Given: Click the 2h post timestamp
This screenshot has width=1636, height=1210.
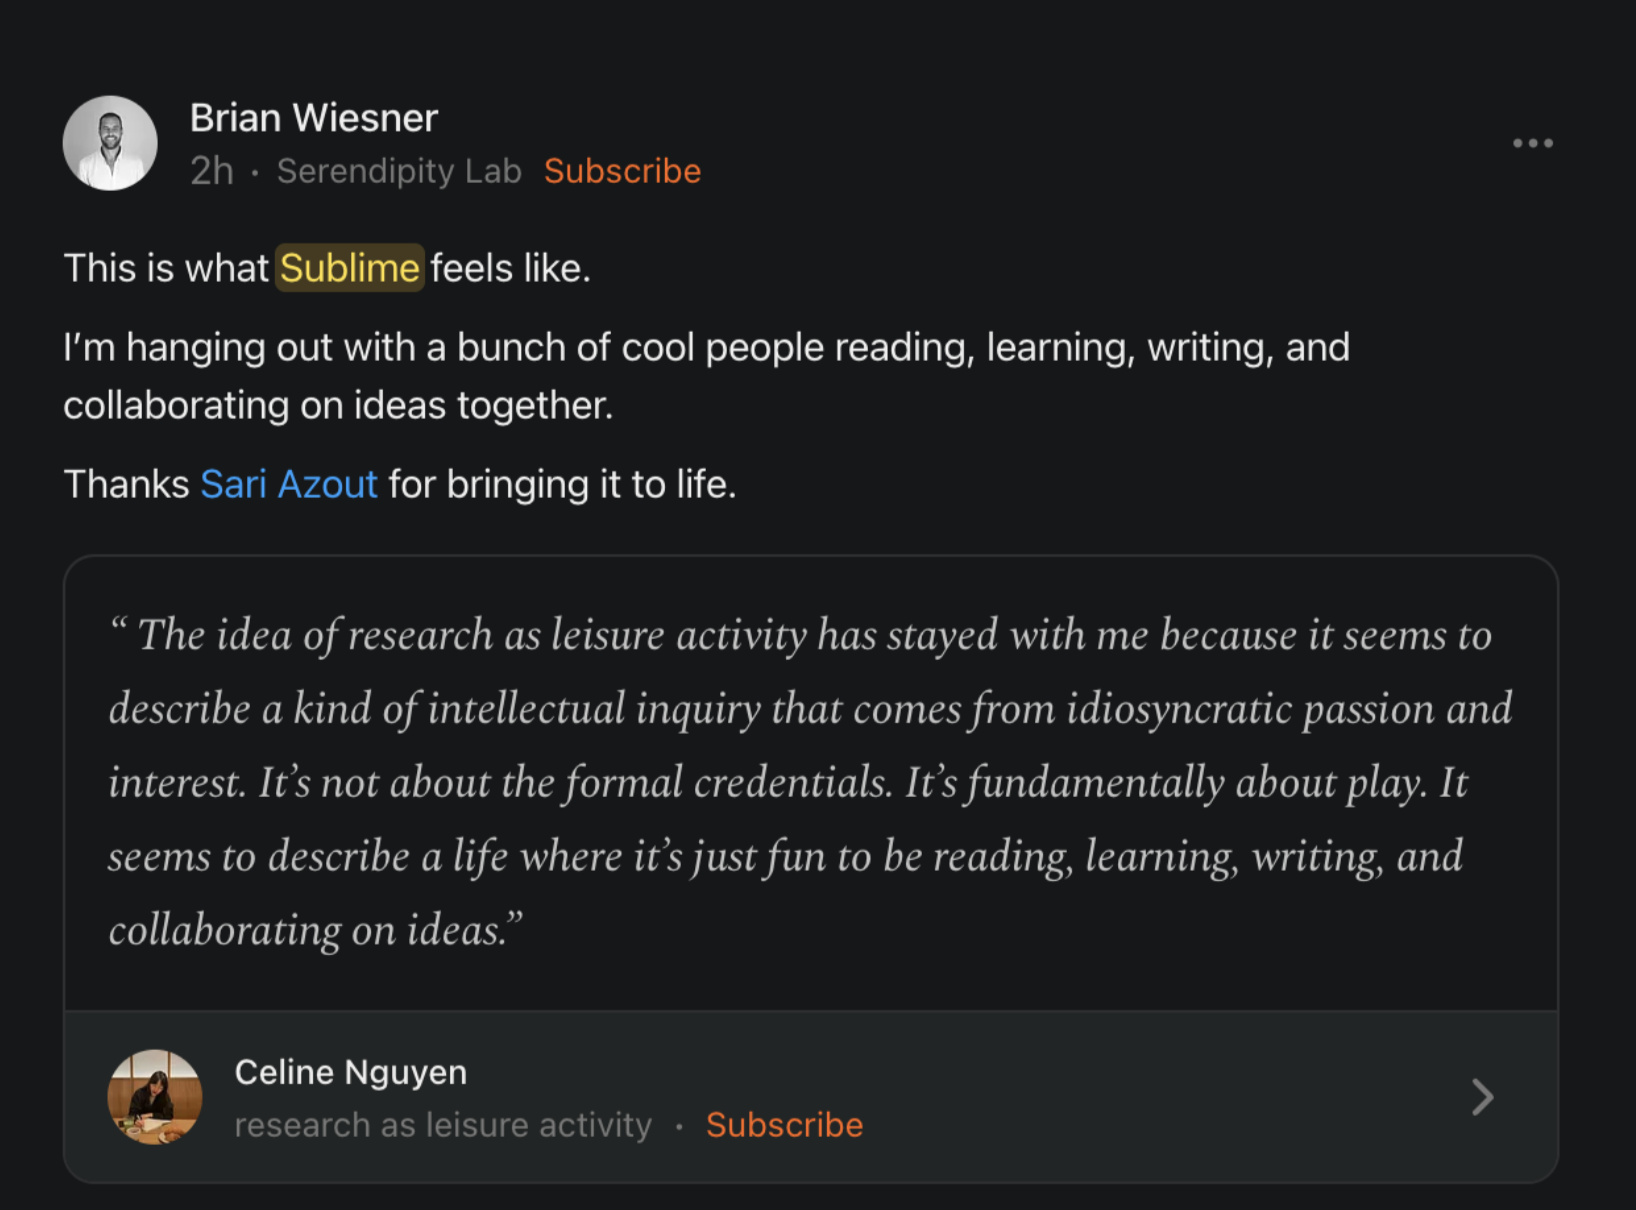Looking at the screenshot, I should (211, 171).
